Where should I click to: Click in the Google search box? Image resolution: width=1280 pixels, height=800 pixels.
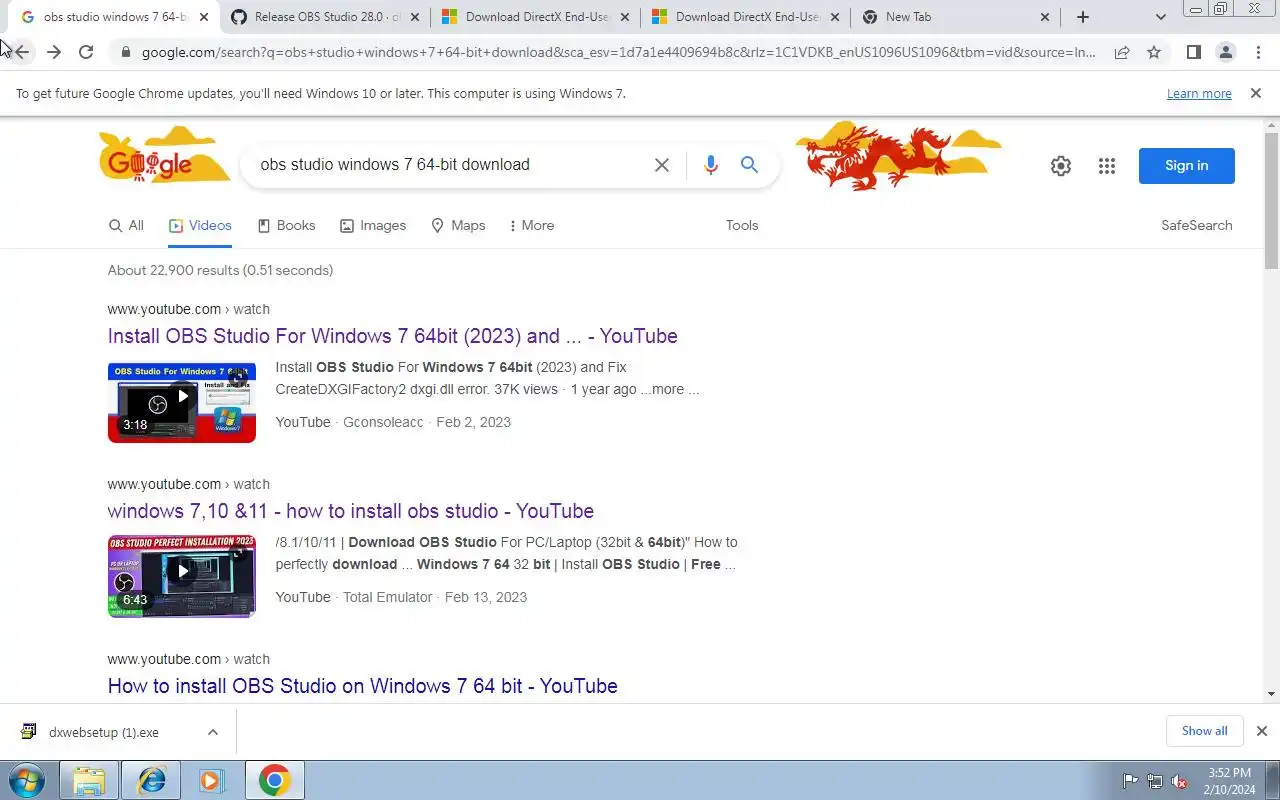(450, 165)
